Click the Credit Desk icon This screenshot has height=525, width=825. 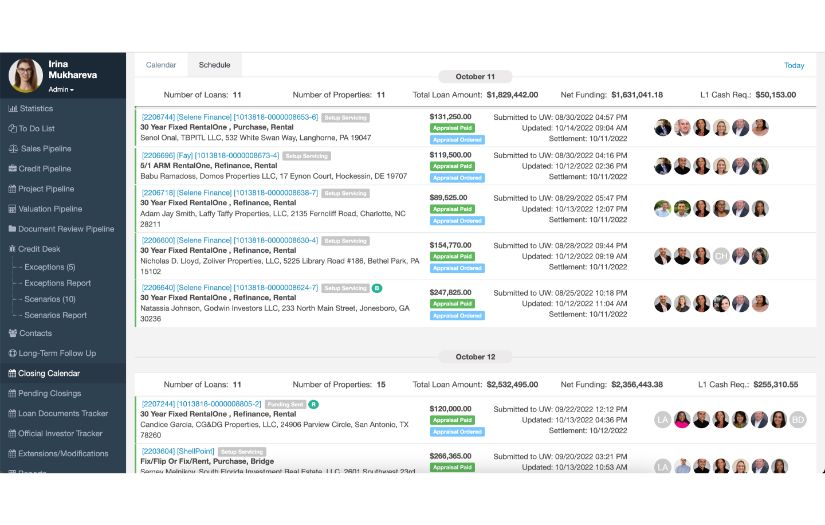[12, 249]
